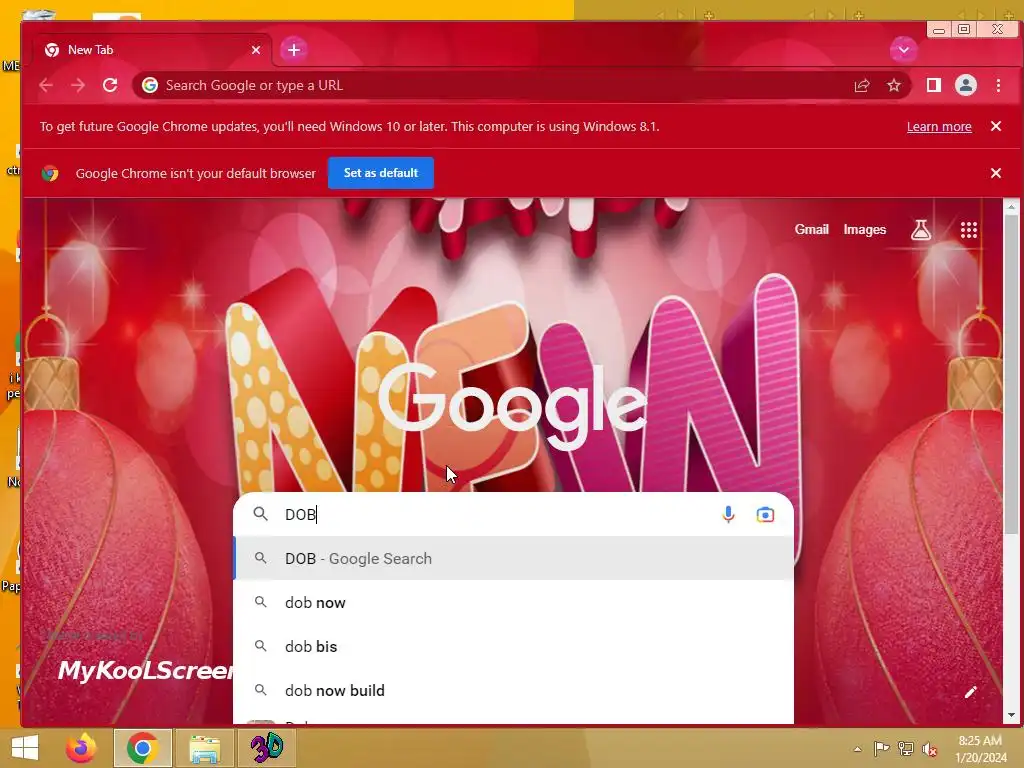The height and width of the screenshot is (768, 1024).
Task: Click the customize Chrome pencil icon
Action: pyautogui.click(x=970, y=692)
